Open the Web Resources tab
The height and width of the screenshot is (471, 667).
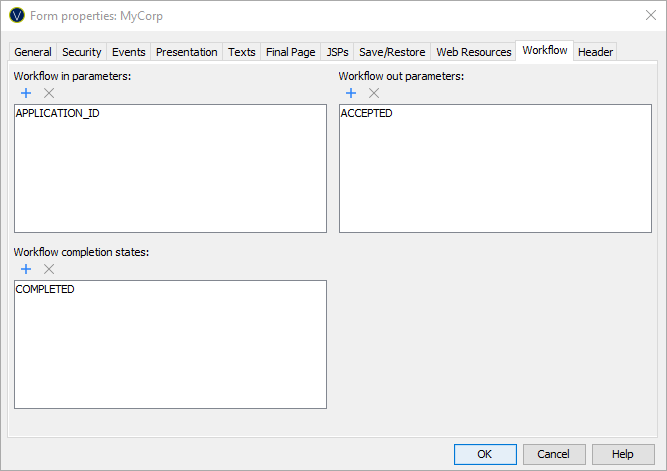474,52
